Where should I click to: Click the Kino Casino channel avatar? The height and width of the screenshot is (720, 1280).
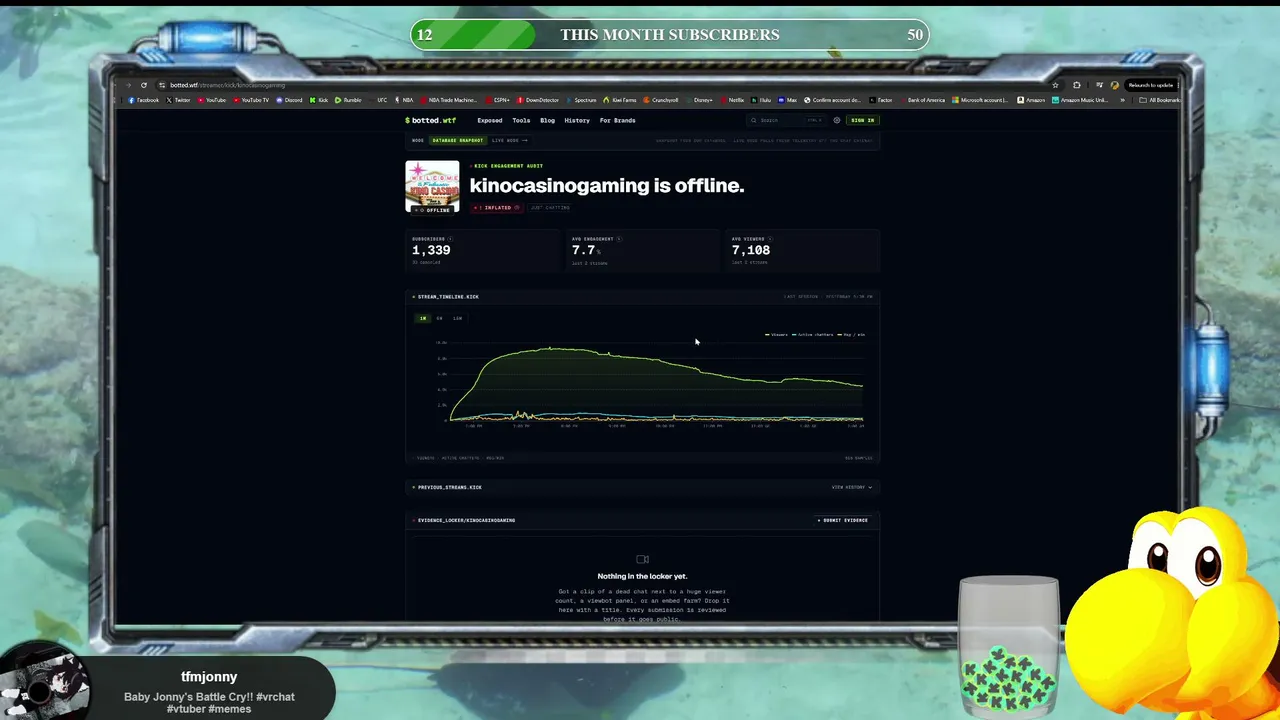[432, 187]
